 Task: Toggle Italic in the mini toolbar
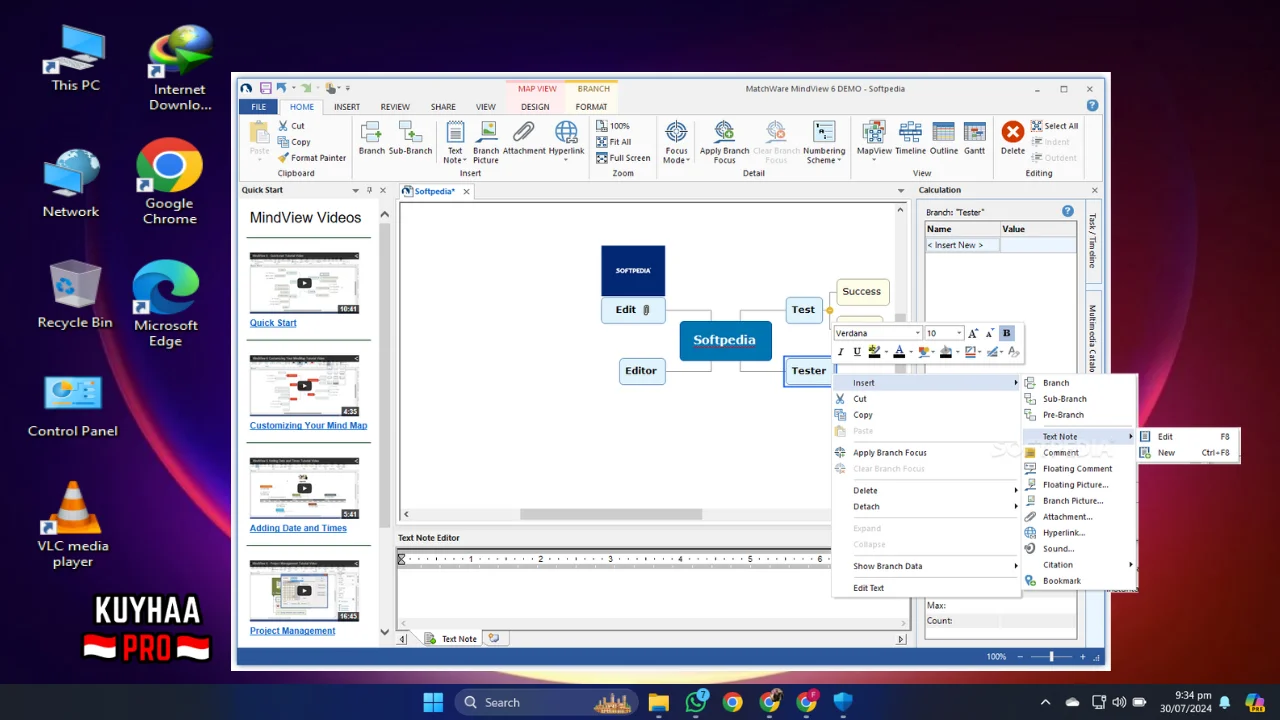(840, 351)
